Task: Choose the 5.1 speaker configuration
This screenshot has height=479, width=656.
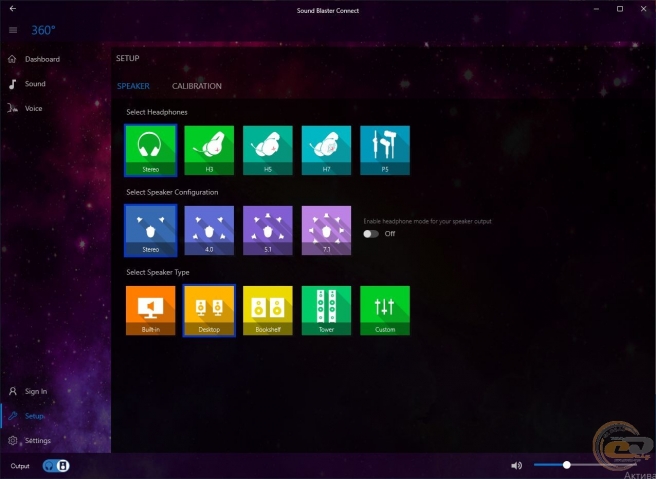Action: [x=268, y=230]
